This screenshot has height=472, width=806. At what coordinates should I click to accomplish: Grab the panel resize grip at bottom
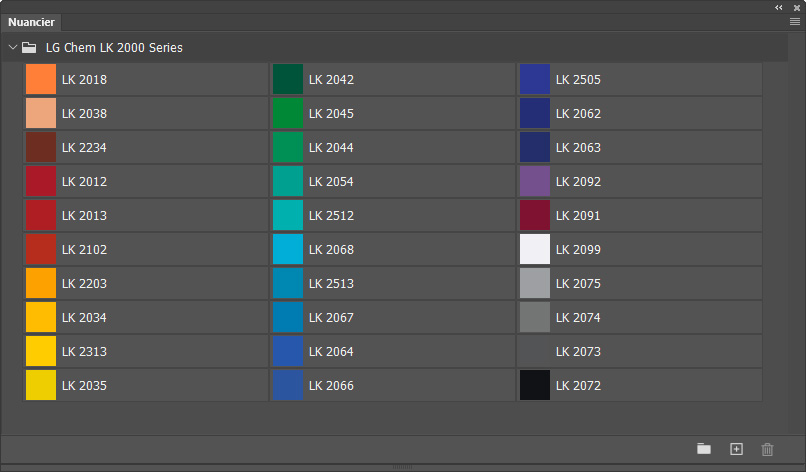pyautogui.click(x=402, y=467)
